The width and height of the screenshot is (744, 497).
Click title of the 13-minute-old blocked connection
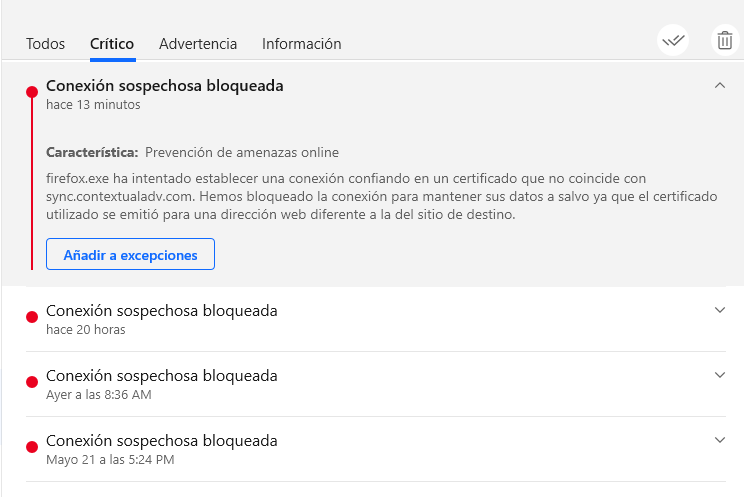(x=164, y=86)
